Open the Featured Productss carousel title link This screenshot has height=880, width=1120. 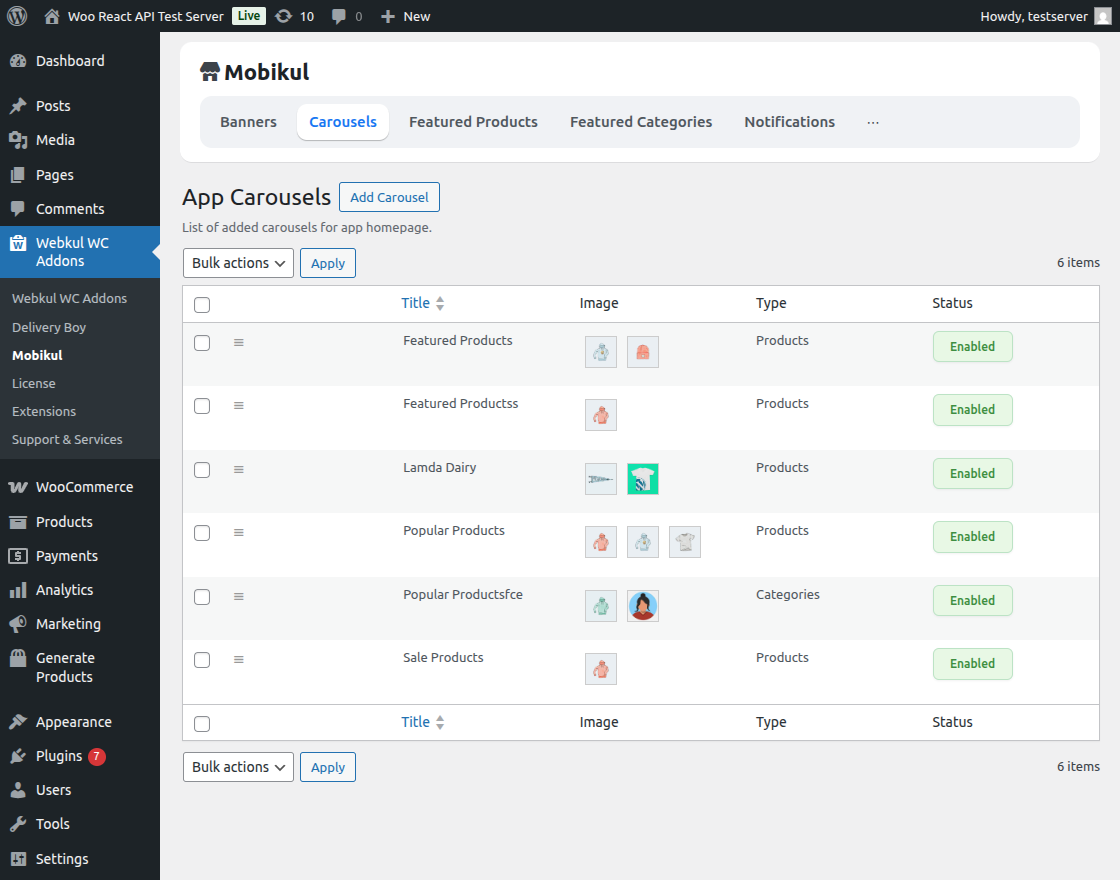(461, 403)
